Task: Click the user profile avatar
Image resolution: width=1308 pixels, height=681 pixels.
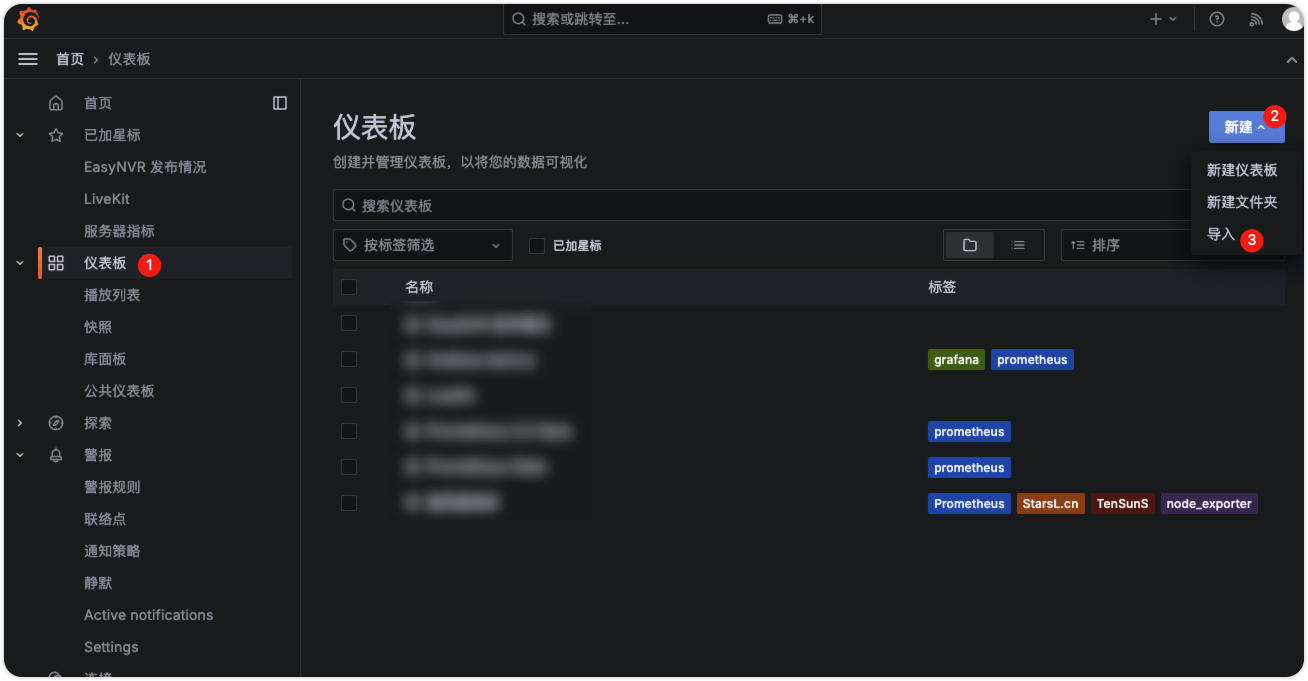Action: click(1292, 19)
